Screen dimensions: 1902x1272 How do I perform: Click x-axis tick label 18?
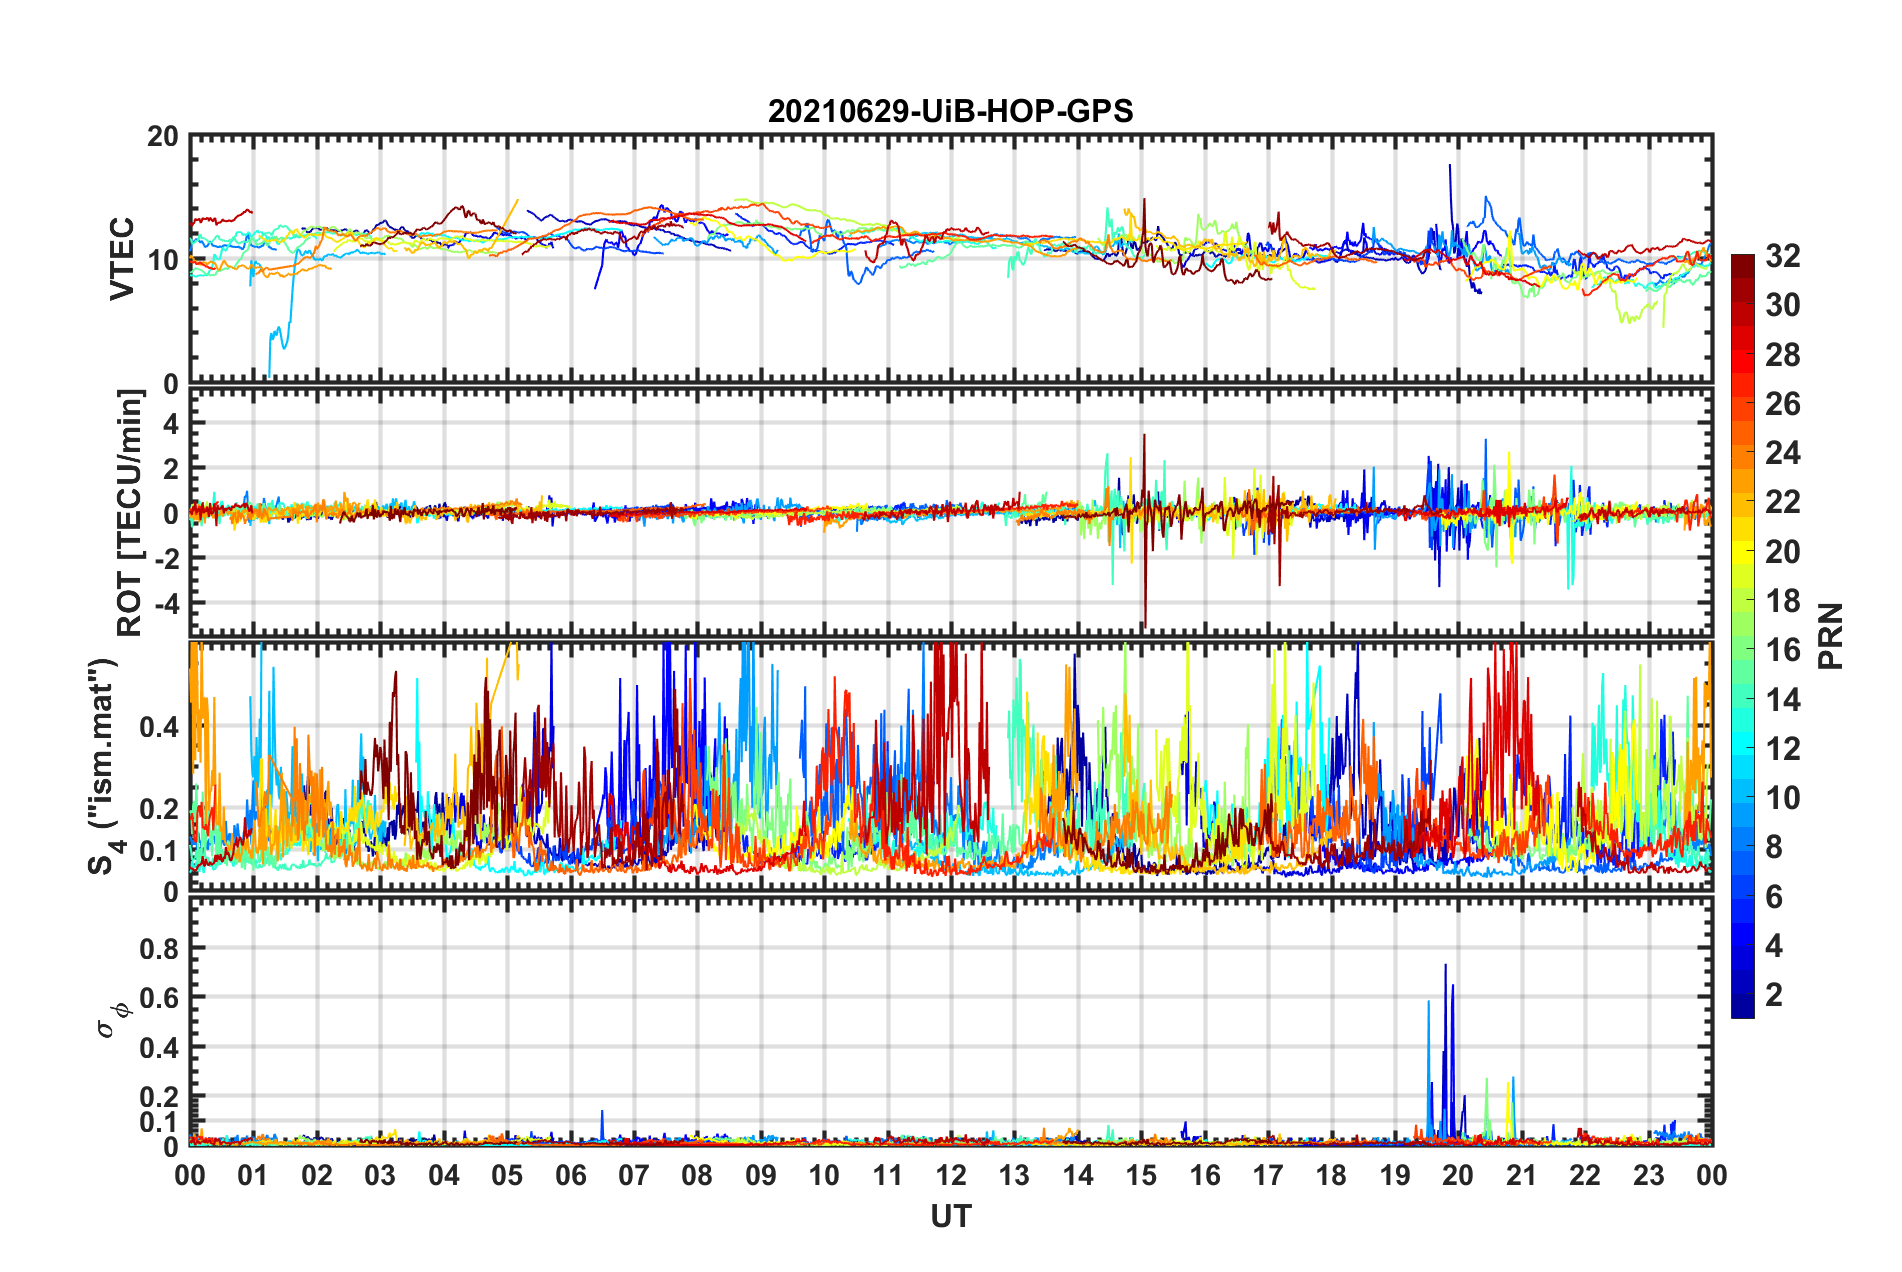[x=1332, y=1175]
